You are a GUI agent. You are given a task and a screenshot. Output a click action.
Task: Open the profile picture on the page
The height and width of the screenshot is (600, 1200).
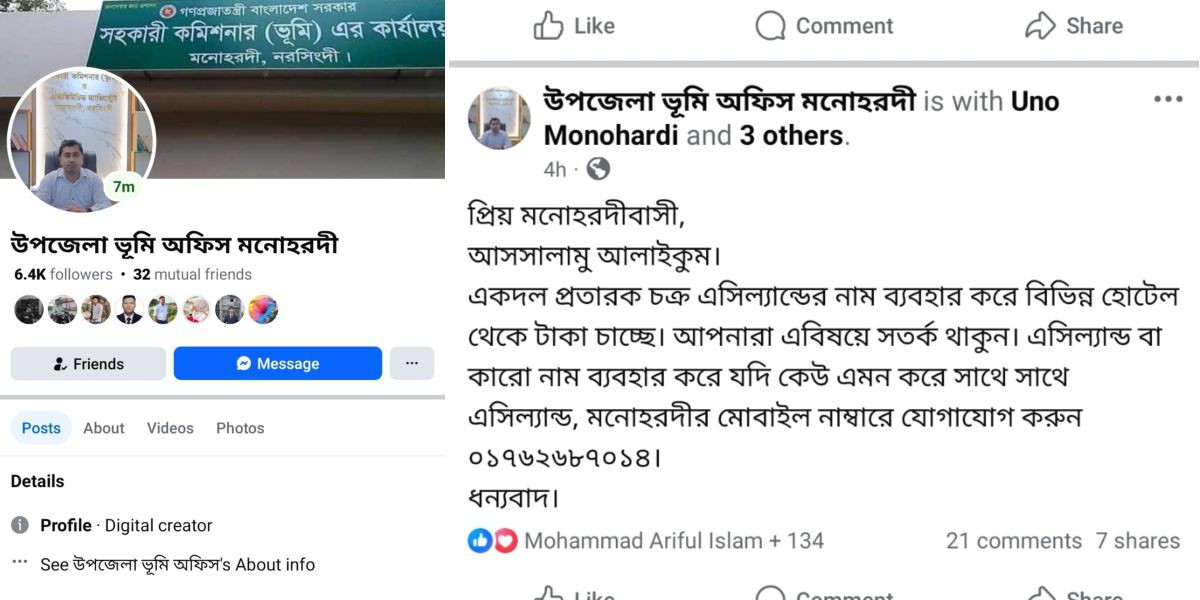pos(81,142)
